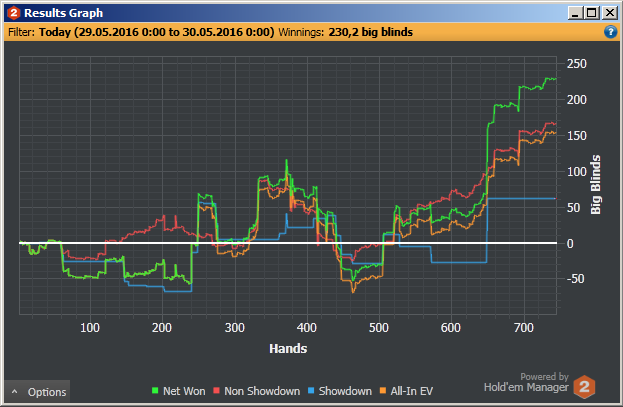This screenshot has height=407, width=623.
Task: Click the blue Showdown legend swatch
Action: (311, 390)
